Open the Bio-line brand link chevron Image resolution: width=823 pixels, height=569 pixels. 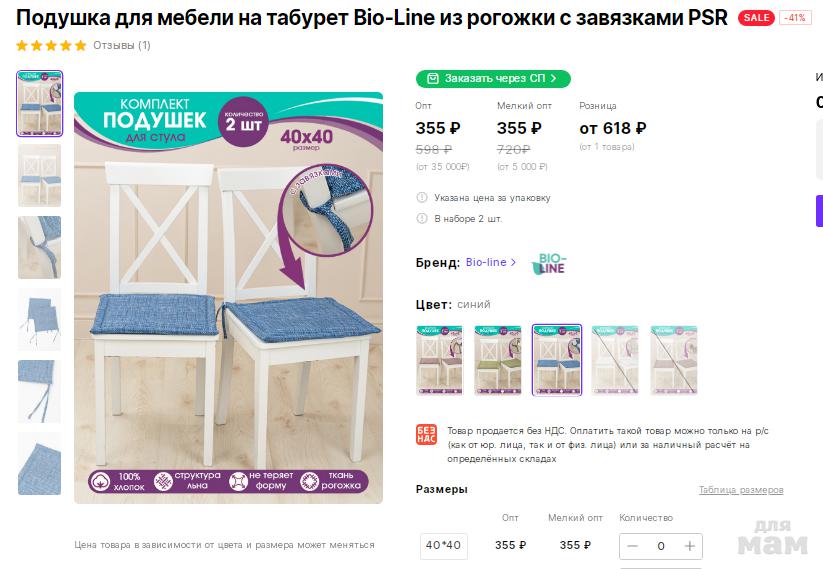(x=513, y=262)
